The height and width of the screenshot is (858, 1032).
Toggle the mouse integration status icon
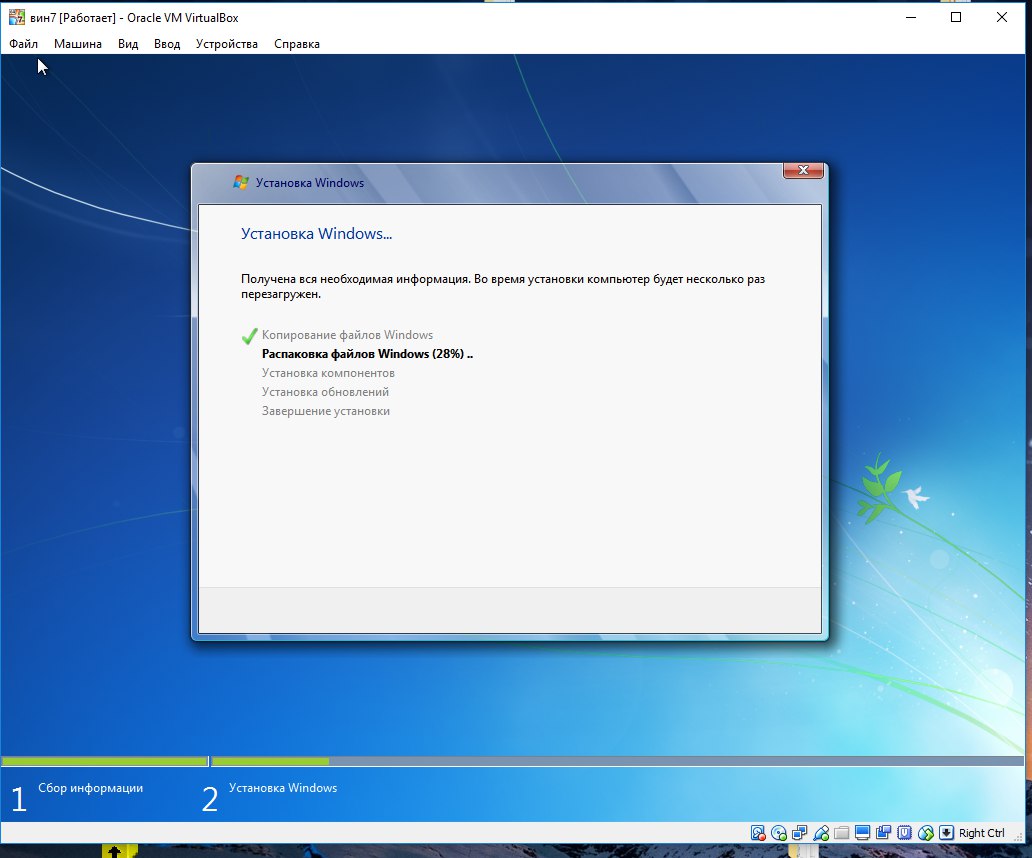(x=926, y=833)
